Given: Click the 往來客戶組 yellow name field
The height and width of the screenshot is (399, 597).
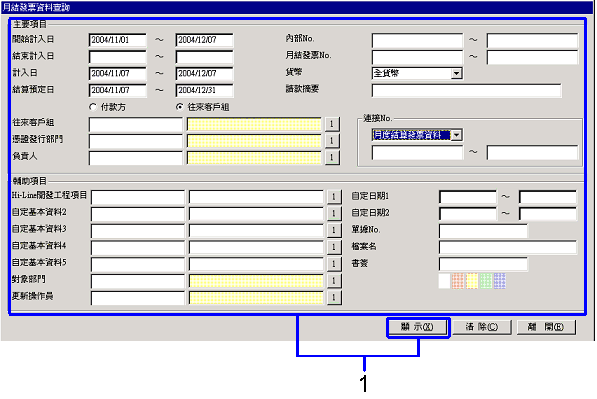Looking at the screenshot, I should point(254,124).
